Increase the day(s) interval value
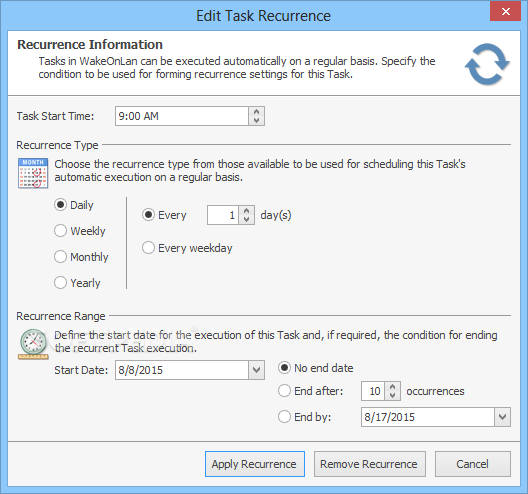The height and width of the screenshot is (494, 528). tap(246, 211)
